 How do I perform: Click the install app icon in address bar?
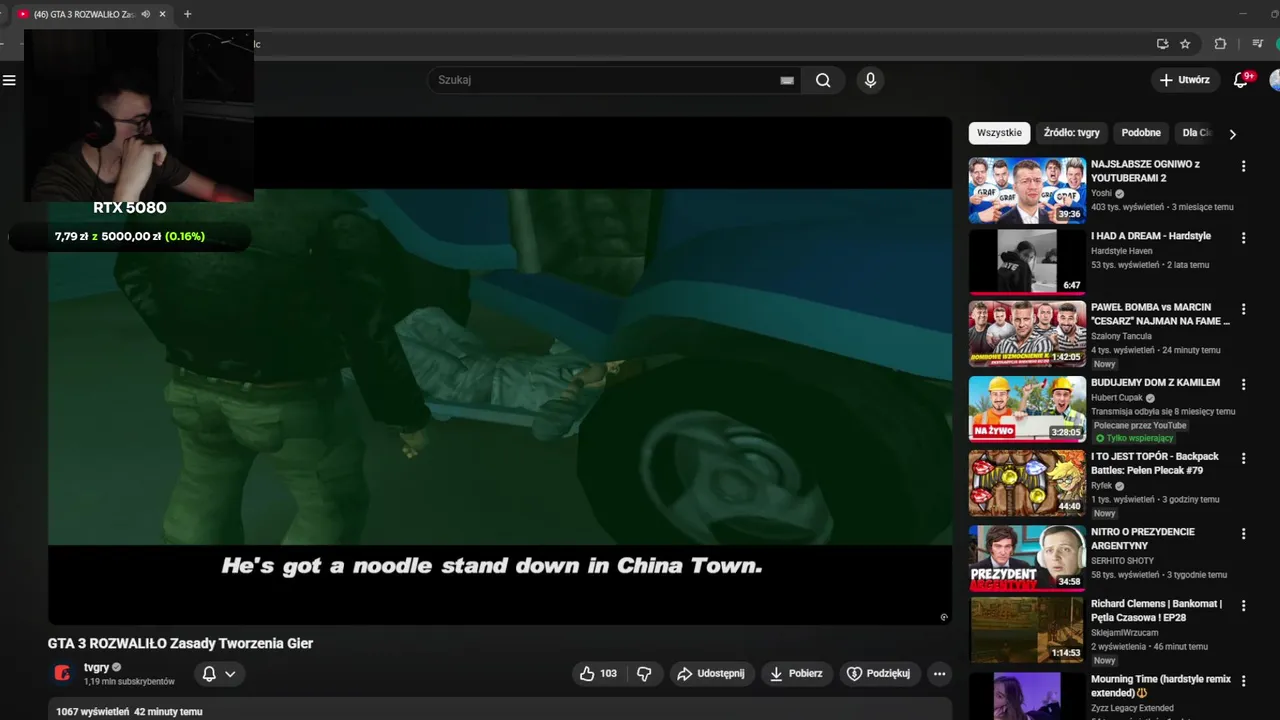1162,44
